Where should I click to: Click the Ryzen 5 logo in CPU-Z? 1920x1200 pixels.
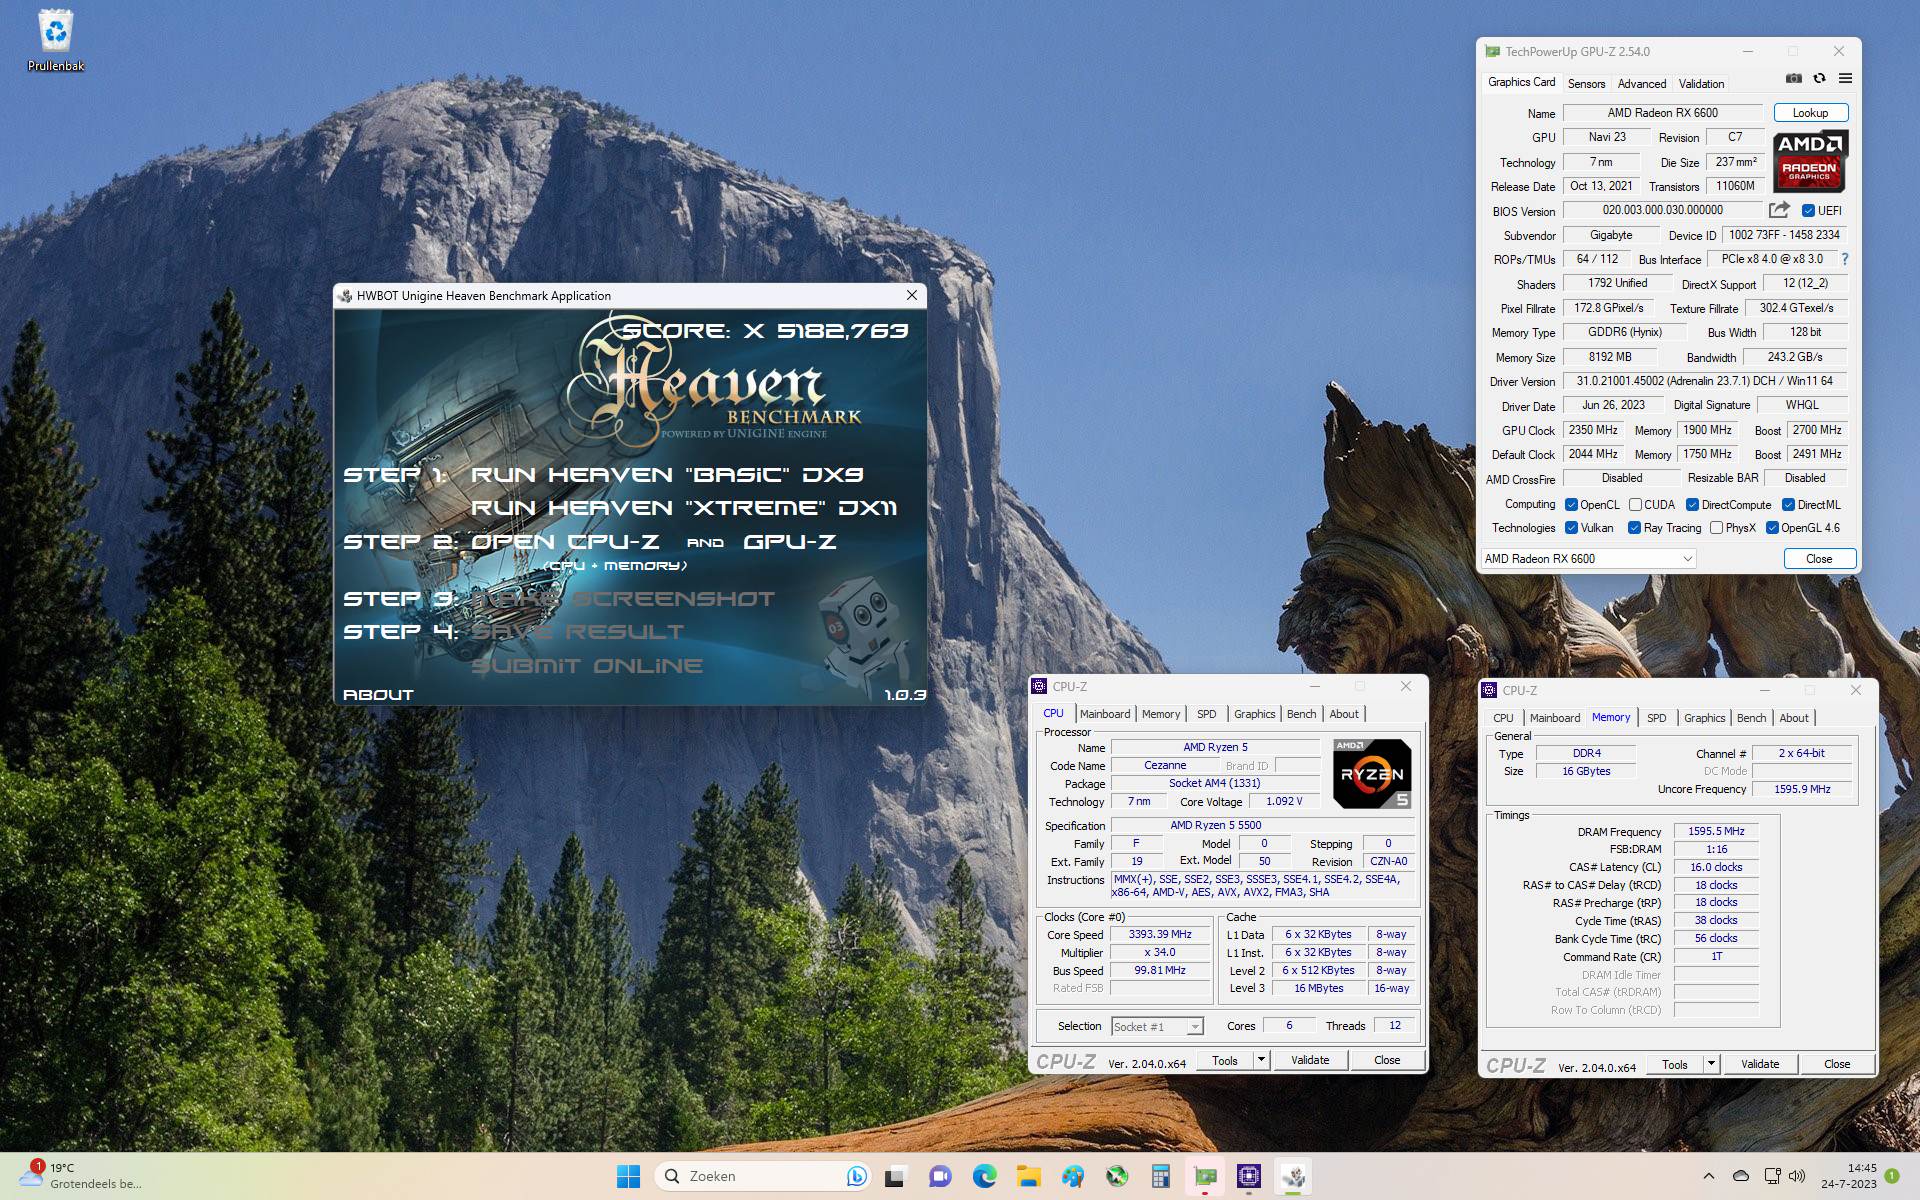[1372, 773]
